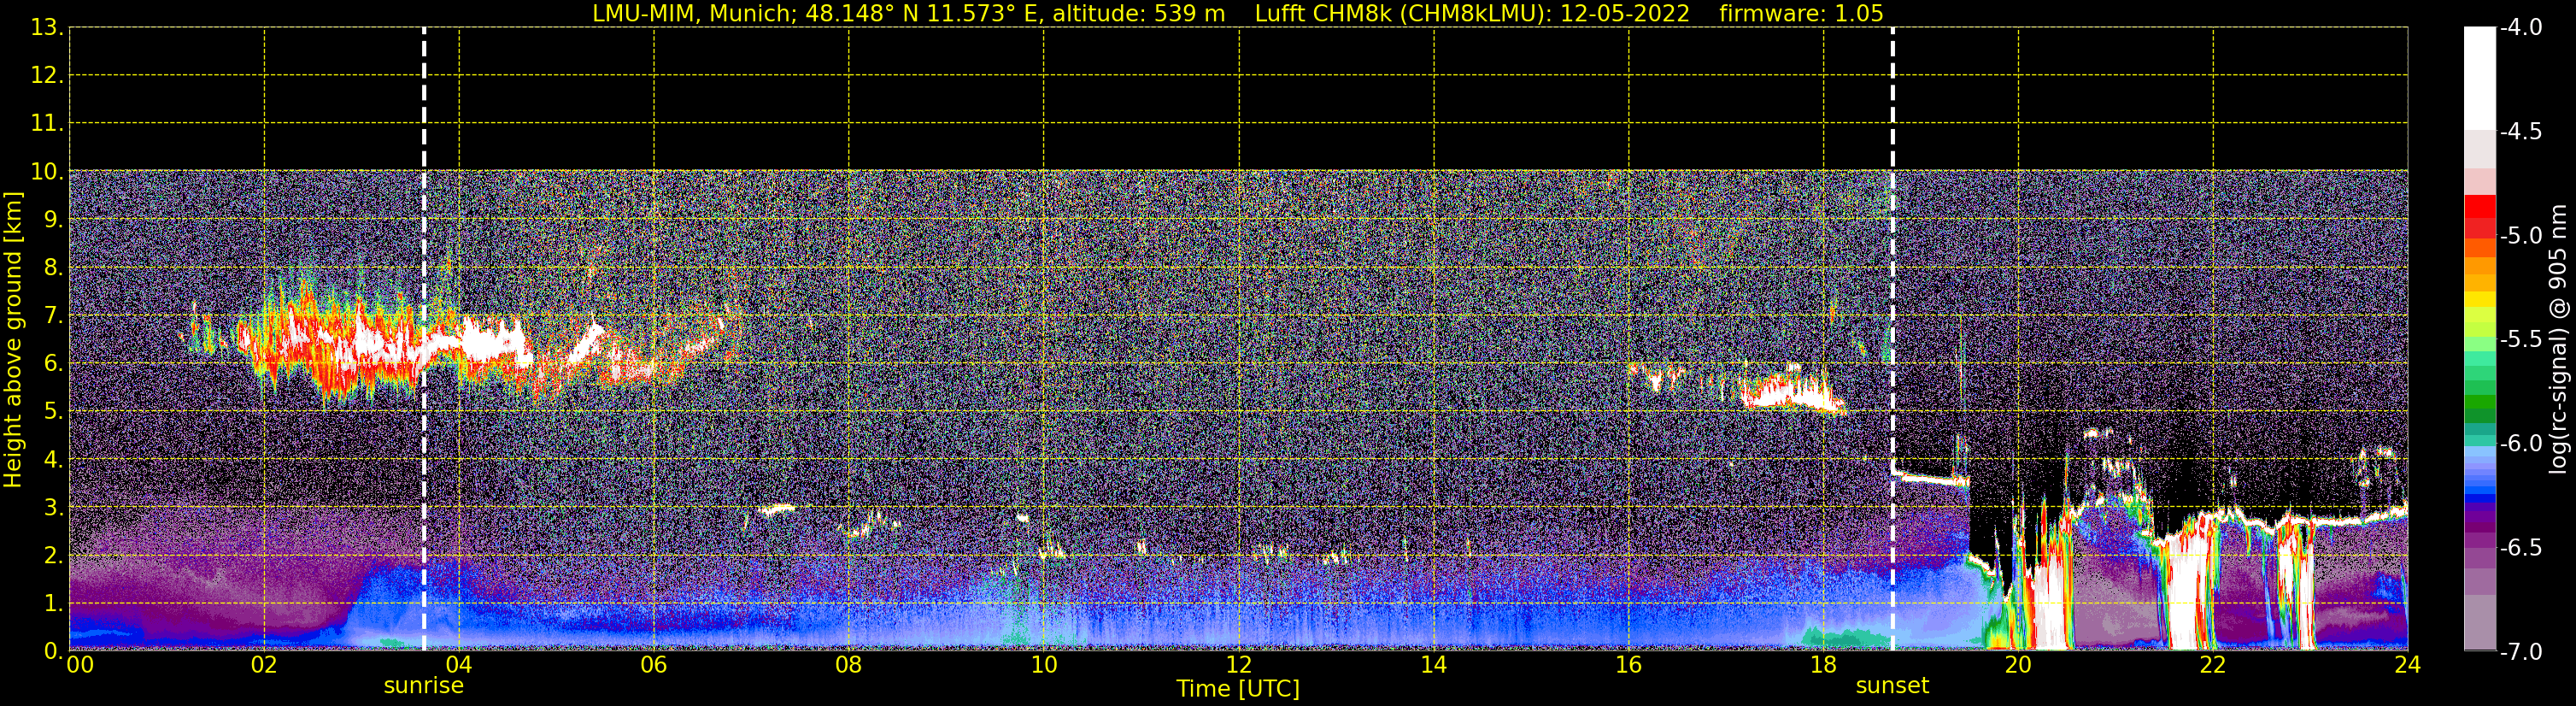Click the 3. tick on the height axis
The image size is (2576, 706).
(x=52, y=508)
